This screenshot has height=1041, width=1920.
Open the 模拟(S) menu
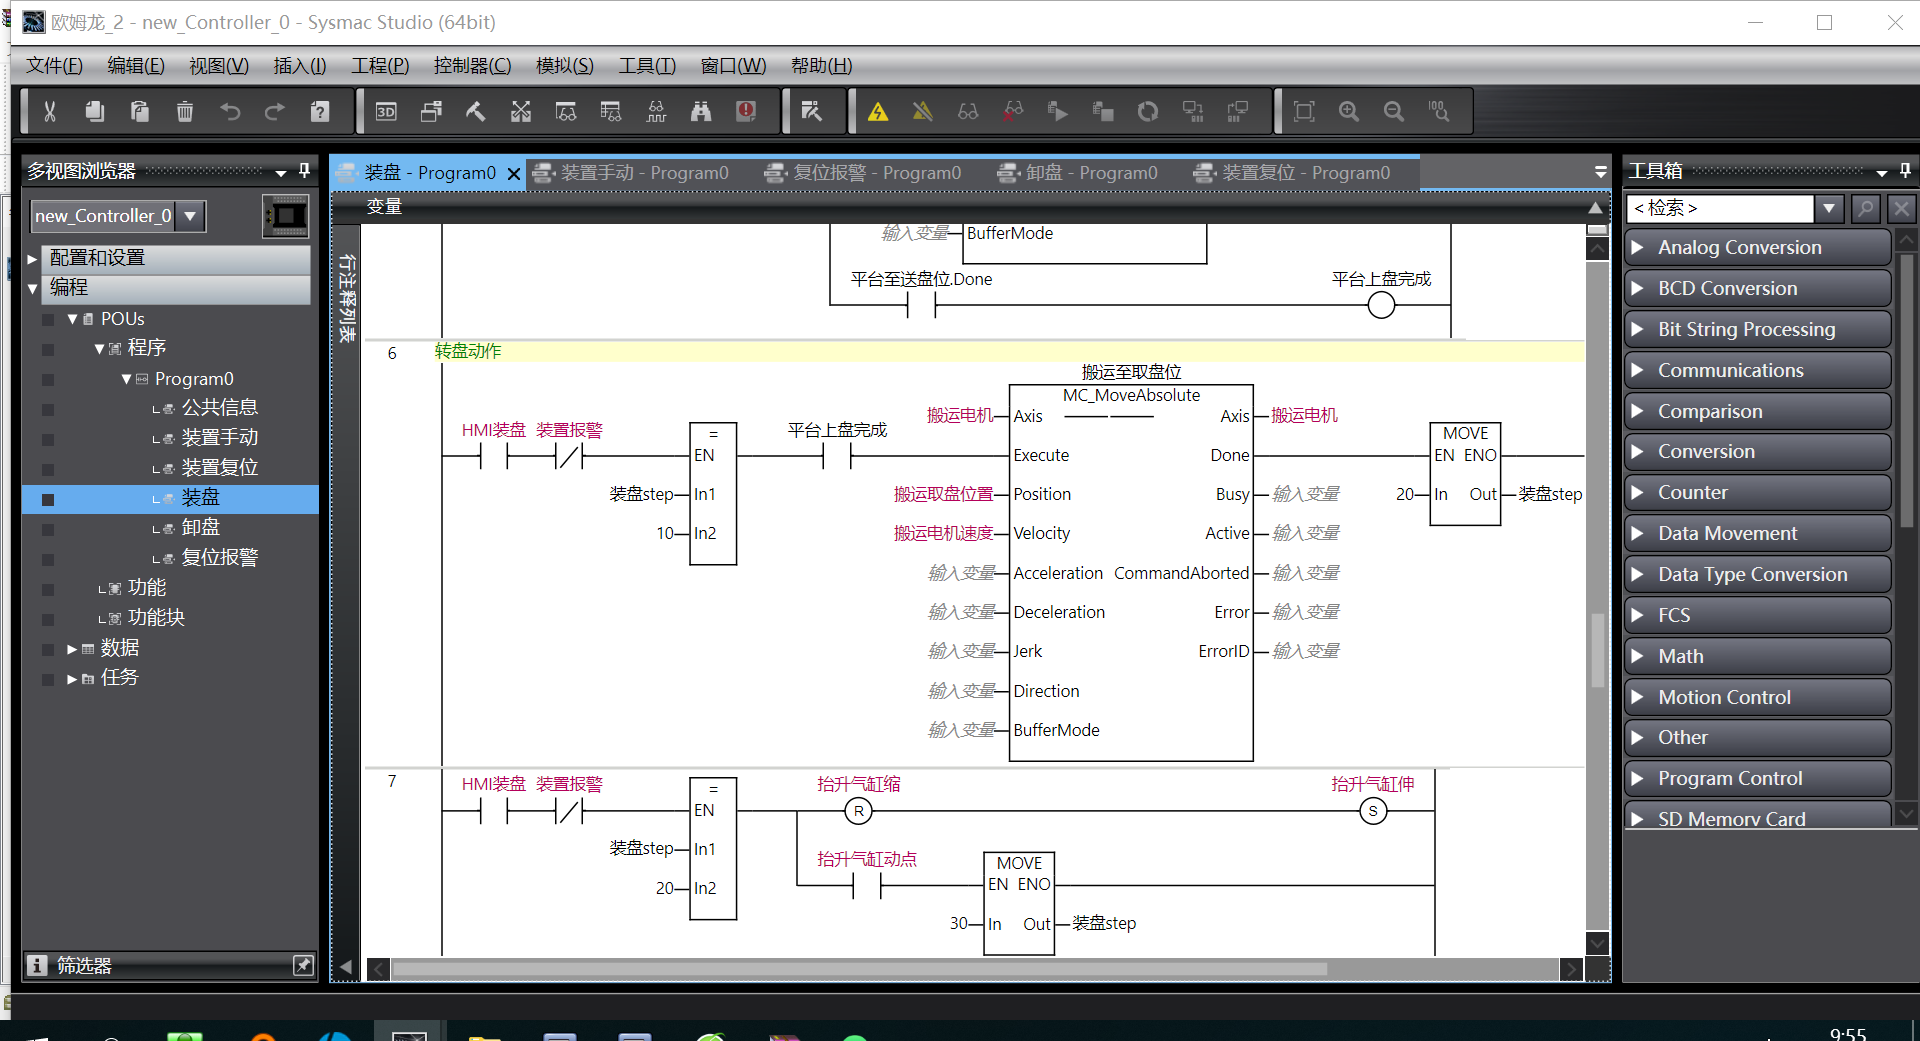click(564, 65)
